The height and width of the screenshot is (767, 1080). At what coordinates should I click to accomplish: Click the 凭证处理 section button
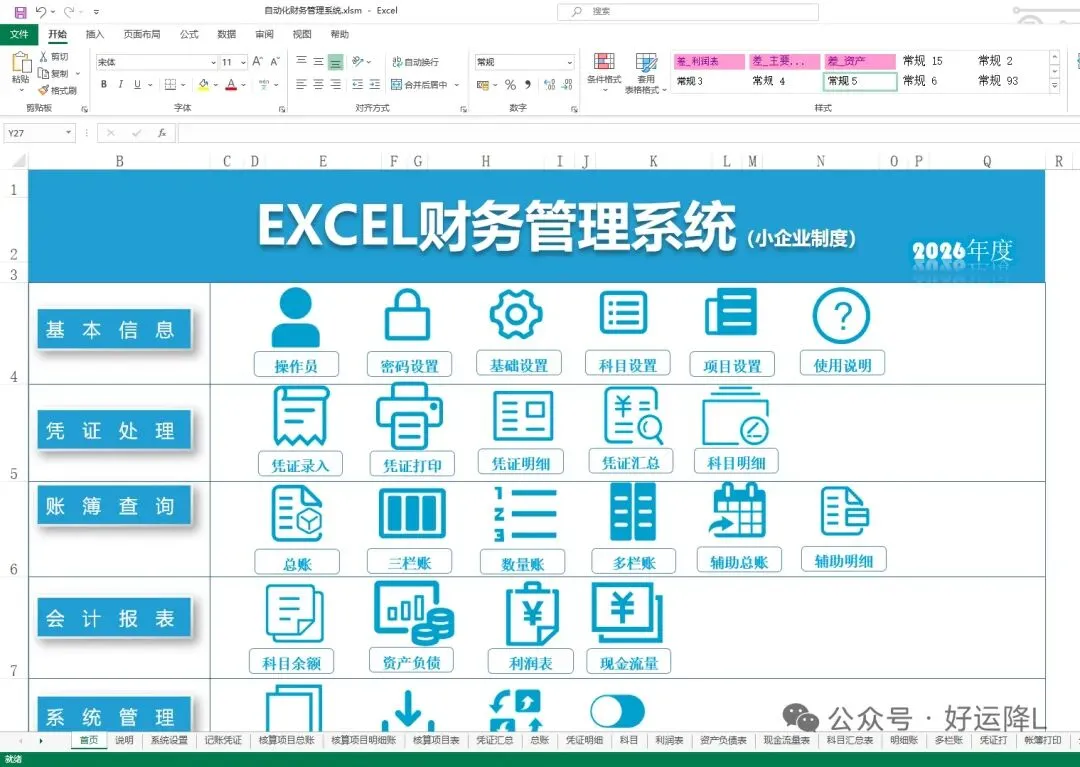tap(114, 430)
